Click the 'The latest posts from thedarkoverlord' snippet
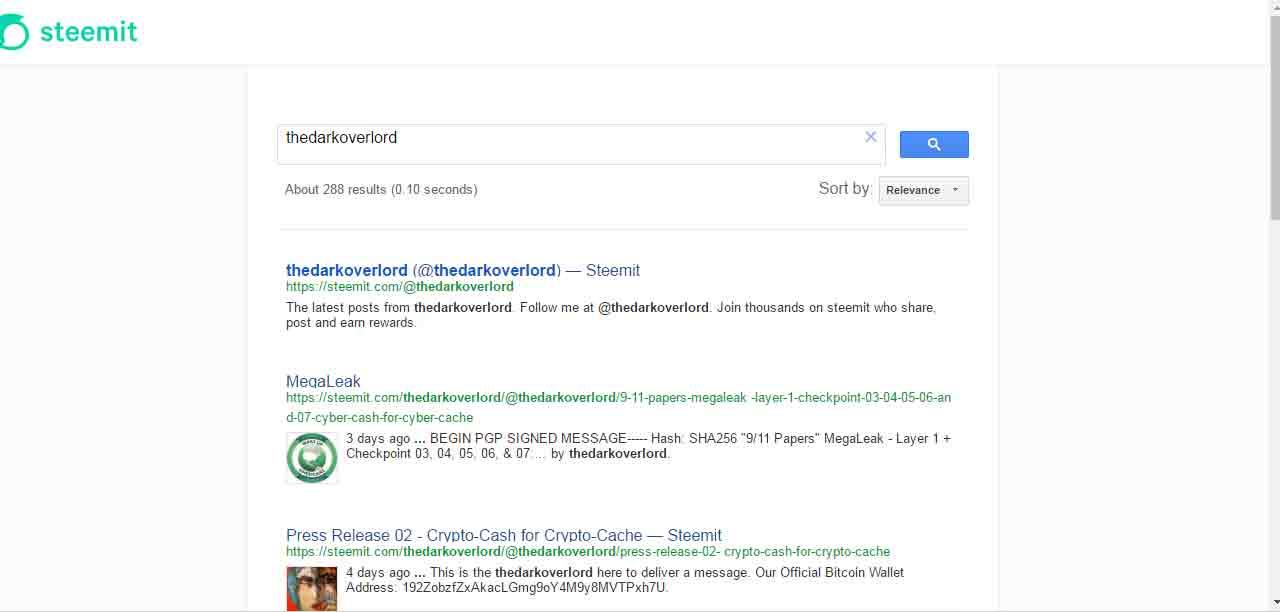 611,315
